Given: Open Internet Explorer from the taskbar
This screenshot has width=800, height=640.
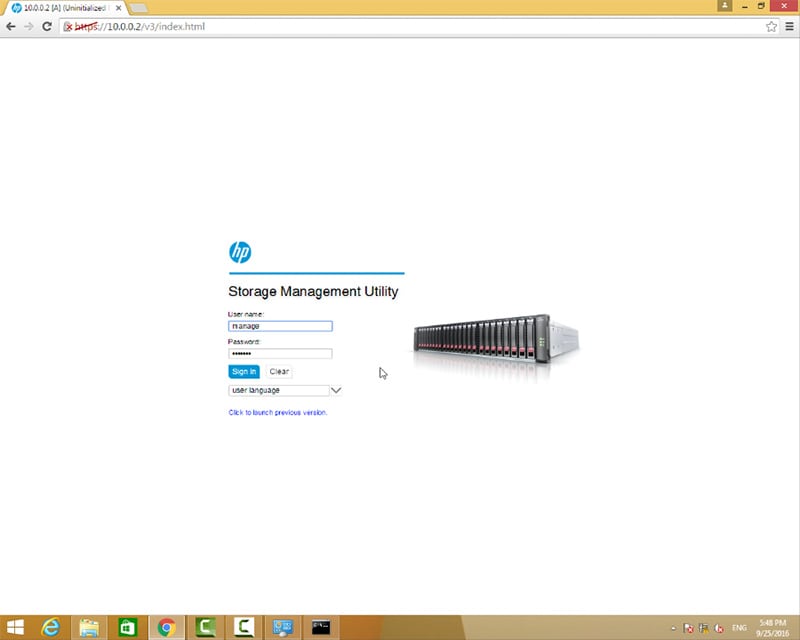Looking at the screenshot, I should 50,627.
